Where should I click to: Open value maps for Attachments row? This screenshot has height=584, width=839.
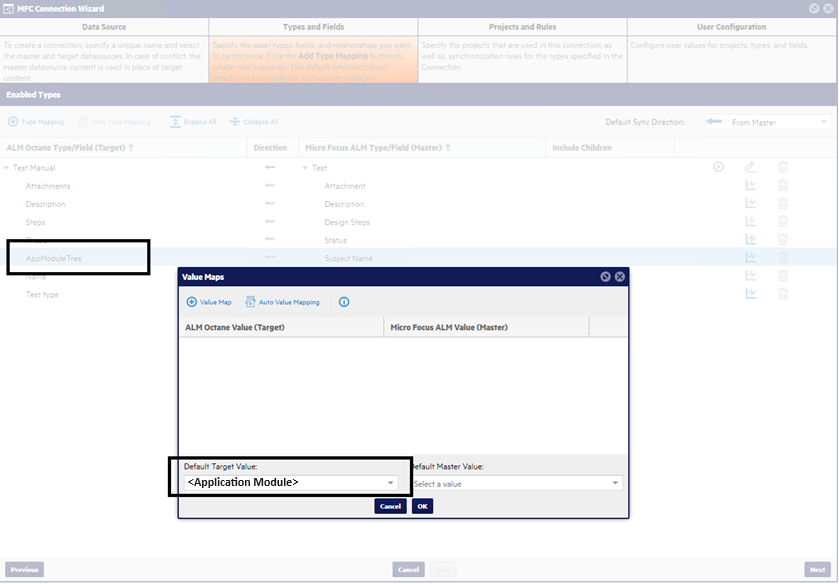pos(751,185)
